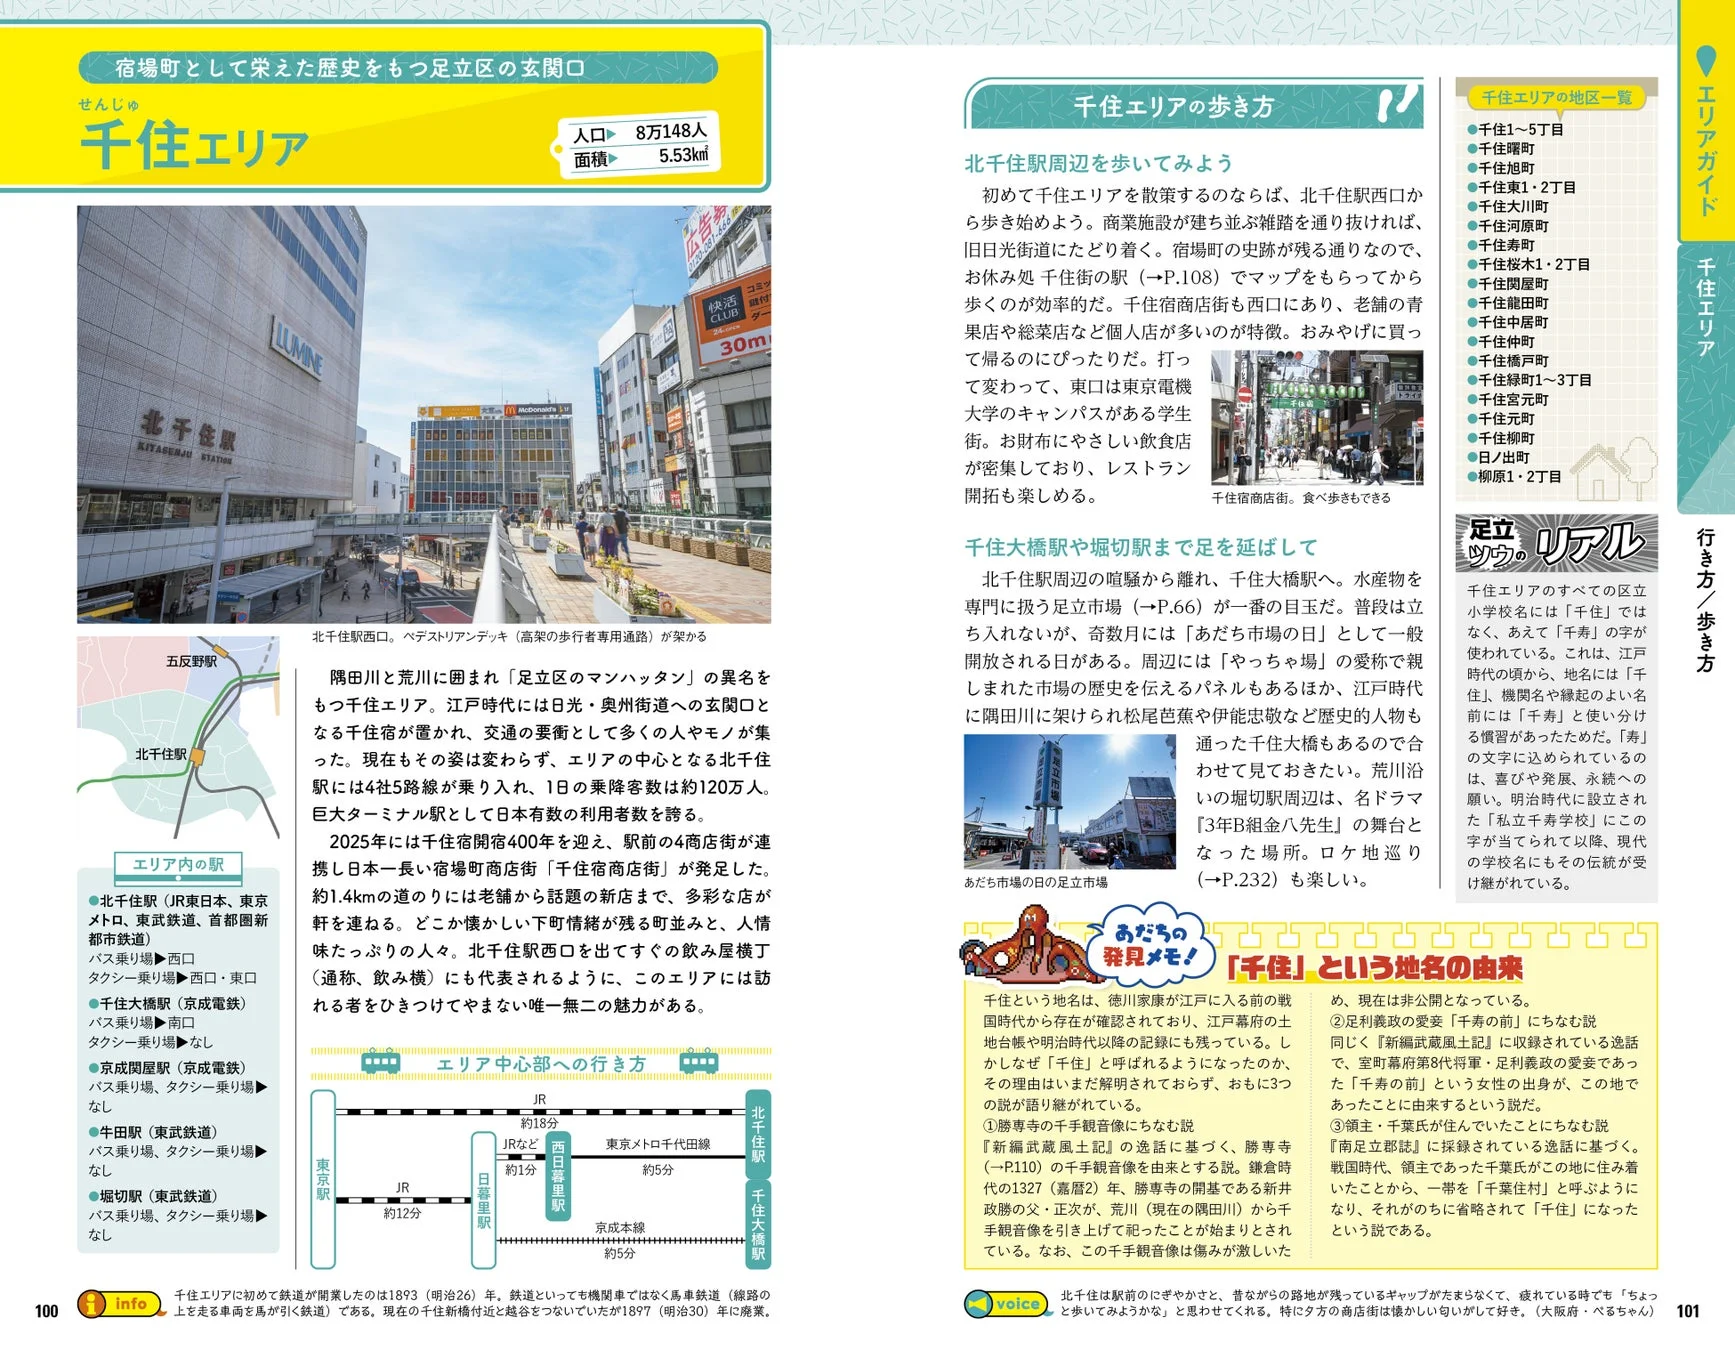This screenshot has width=1735, height=1350.
Task: Click the 日暮里駅 box in route diagram
Action: (484, 1200)
